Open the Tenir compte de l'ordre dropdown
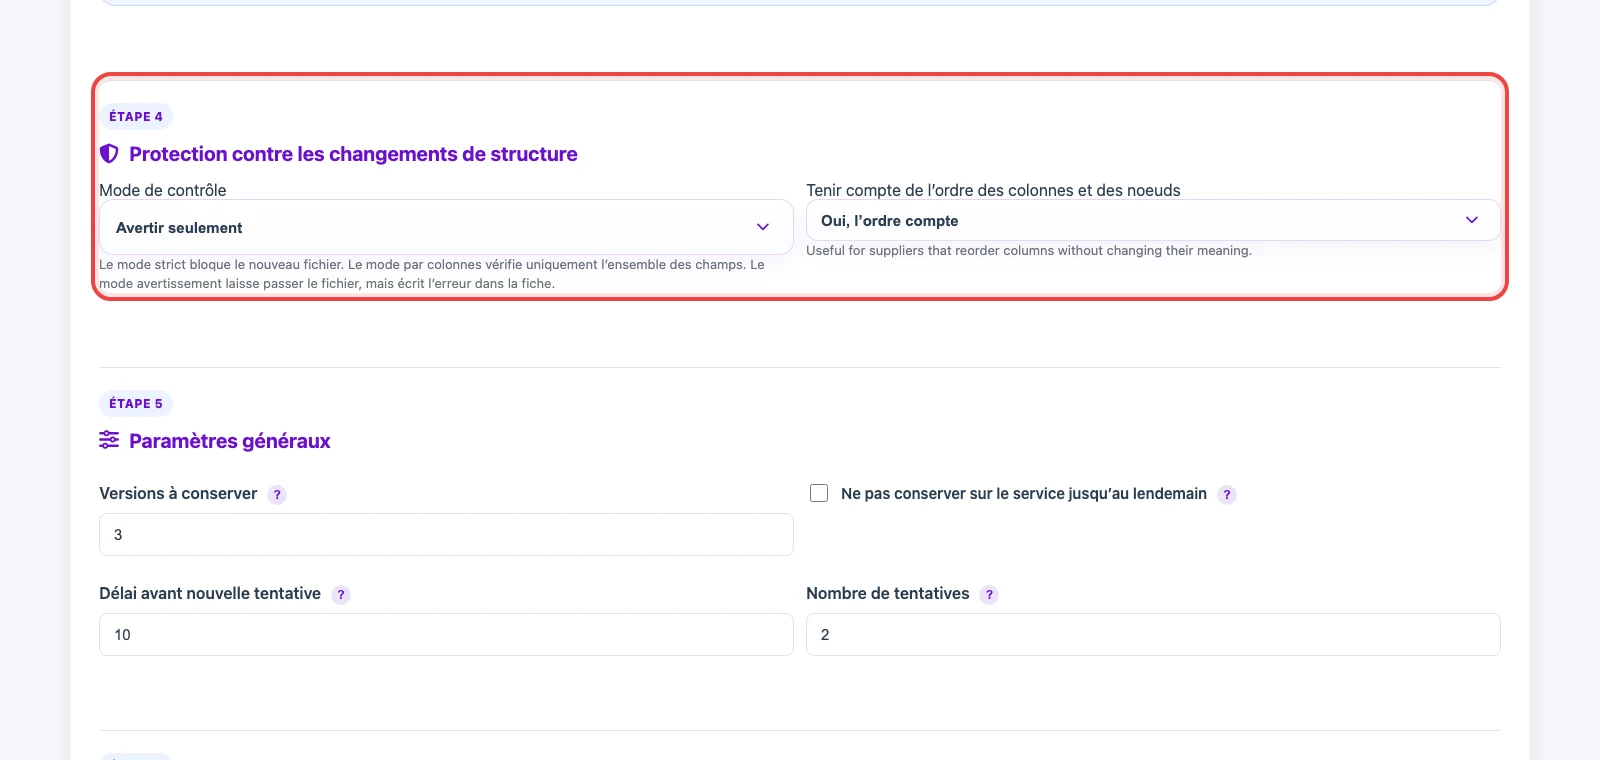The height and width of the screenshot is (760, 1600). pos(1153,220)
